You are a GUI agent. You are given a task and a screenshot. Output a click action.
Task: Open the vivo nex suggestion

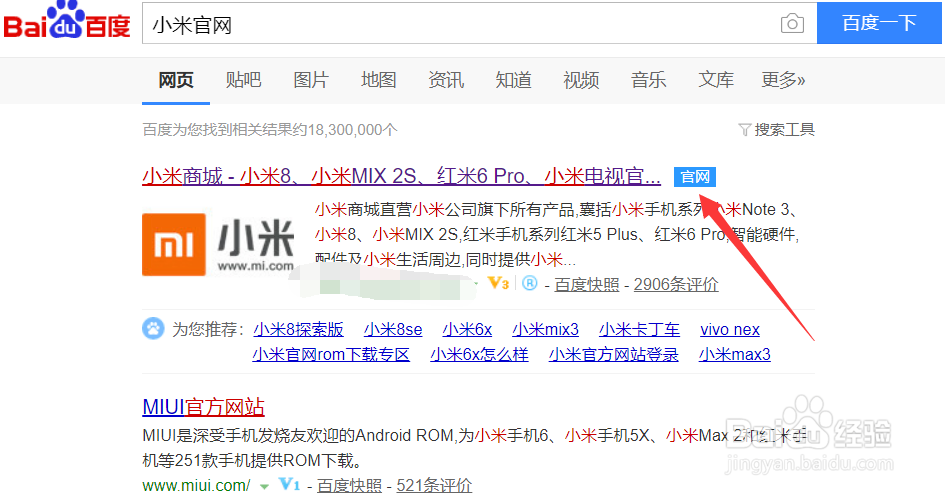click(x=730, y=330)
